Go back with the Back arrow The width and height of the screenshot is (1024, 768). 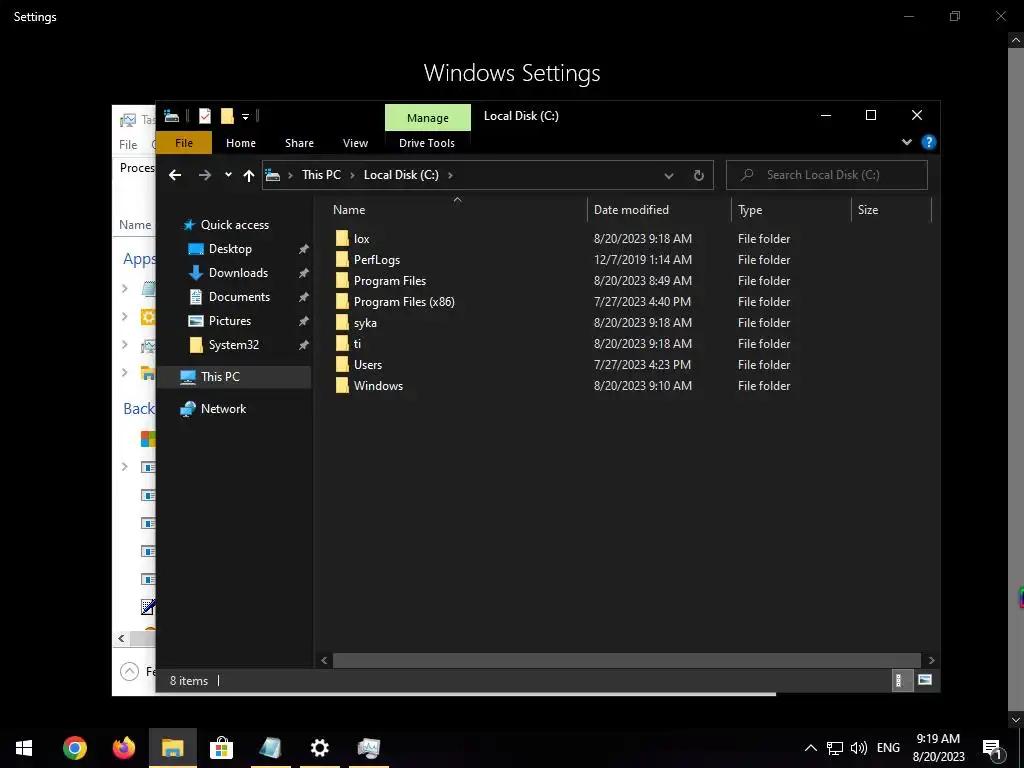(175, 175)
